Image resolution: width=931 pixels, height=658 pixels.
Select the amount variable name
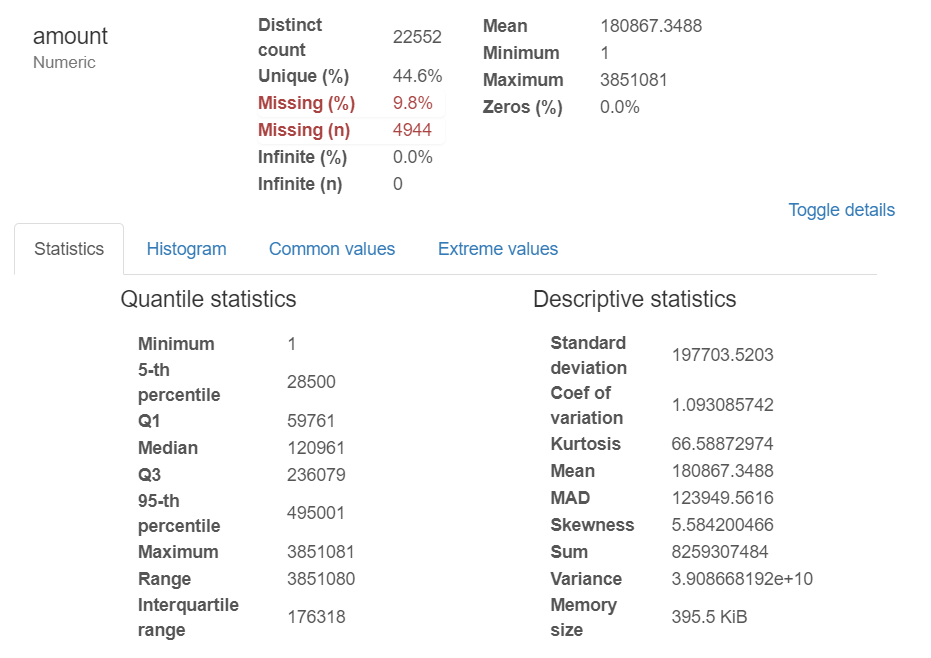coord(69,36)
